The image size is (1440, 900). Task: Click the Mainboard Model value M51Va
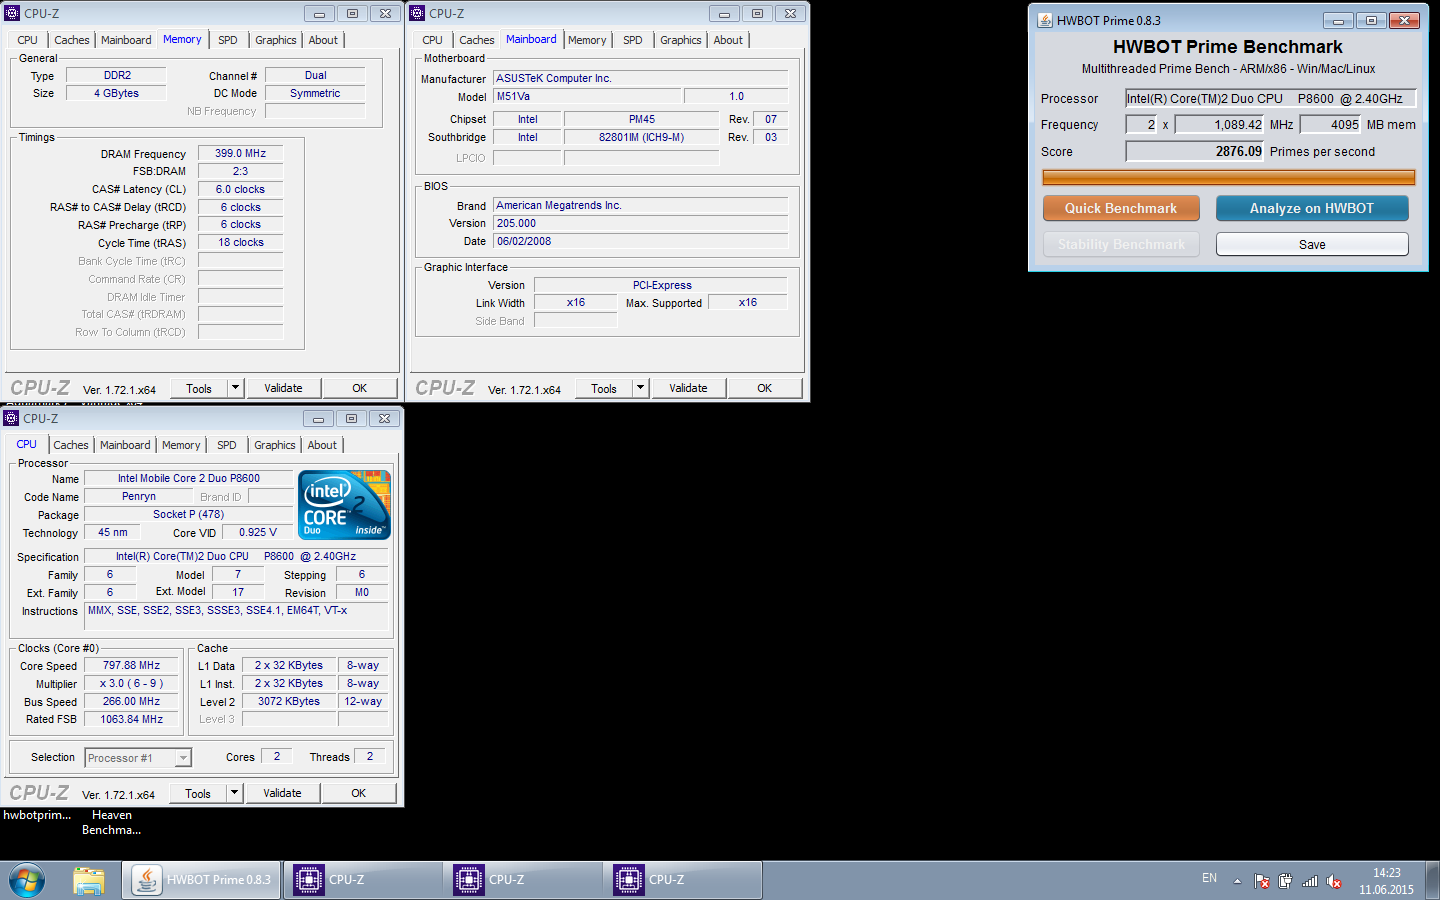point(588,96)
